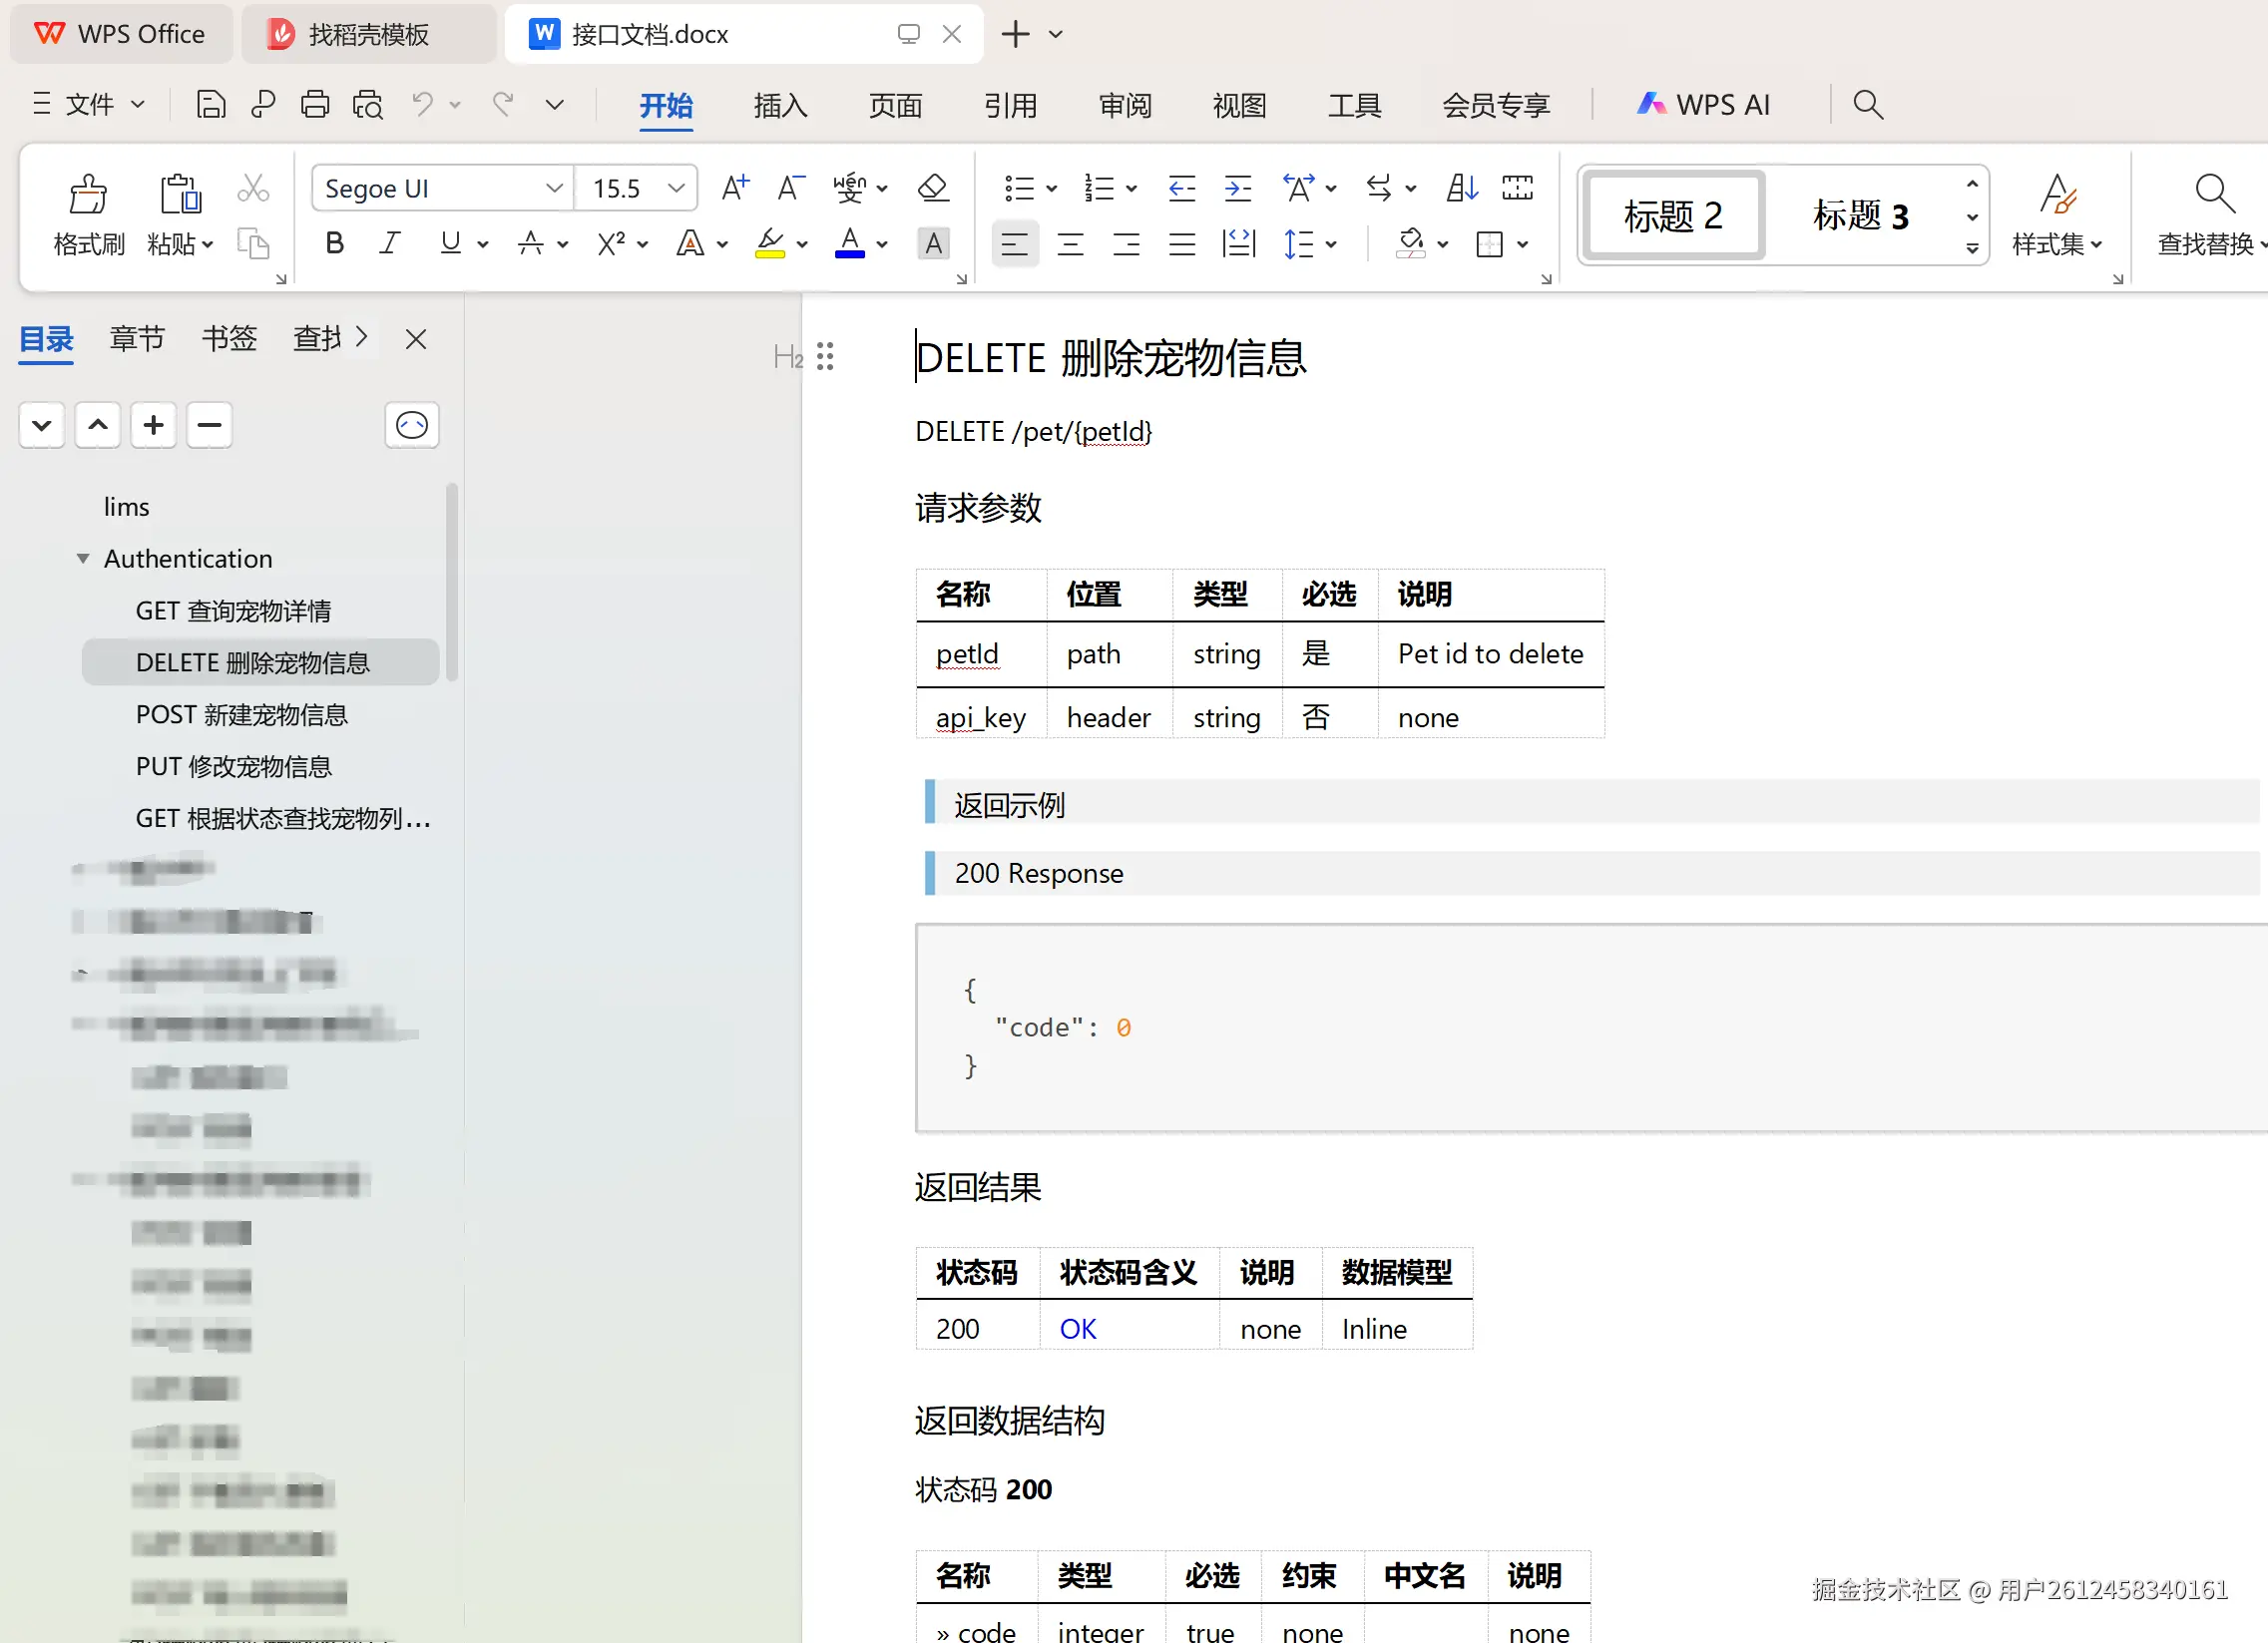
Task: Open the Segoe UI font name dropdown
Action: click(554, 188)
